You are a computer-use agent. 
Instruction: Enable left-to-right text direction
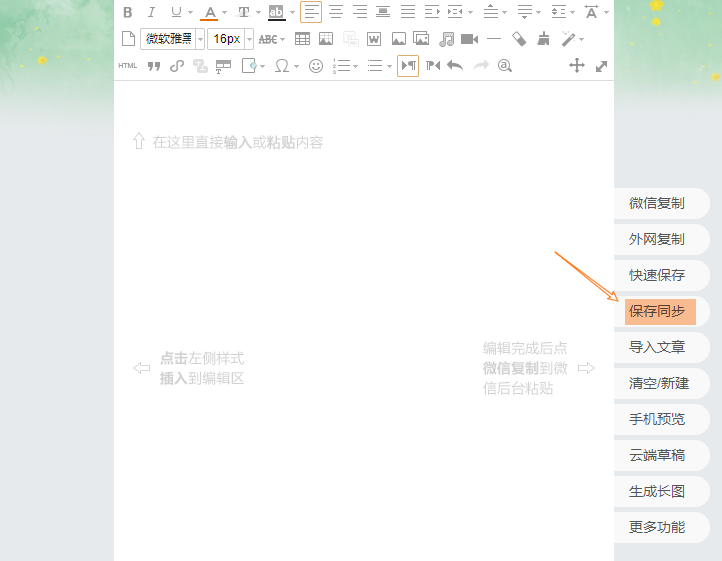point(408,66)
